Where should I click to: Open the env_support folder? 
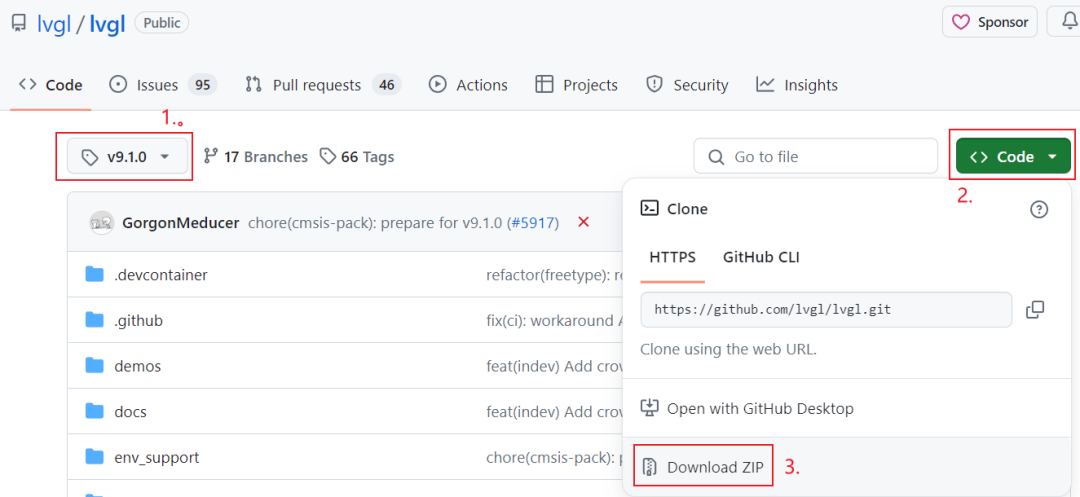pos(156,457)
